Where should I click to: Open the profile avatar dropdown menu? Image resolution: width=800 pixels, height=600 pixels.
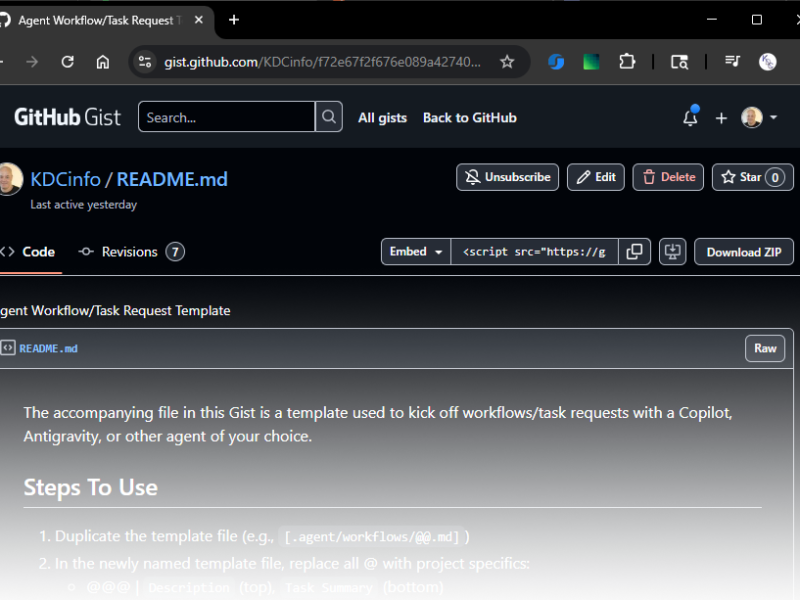click(757, 117)
